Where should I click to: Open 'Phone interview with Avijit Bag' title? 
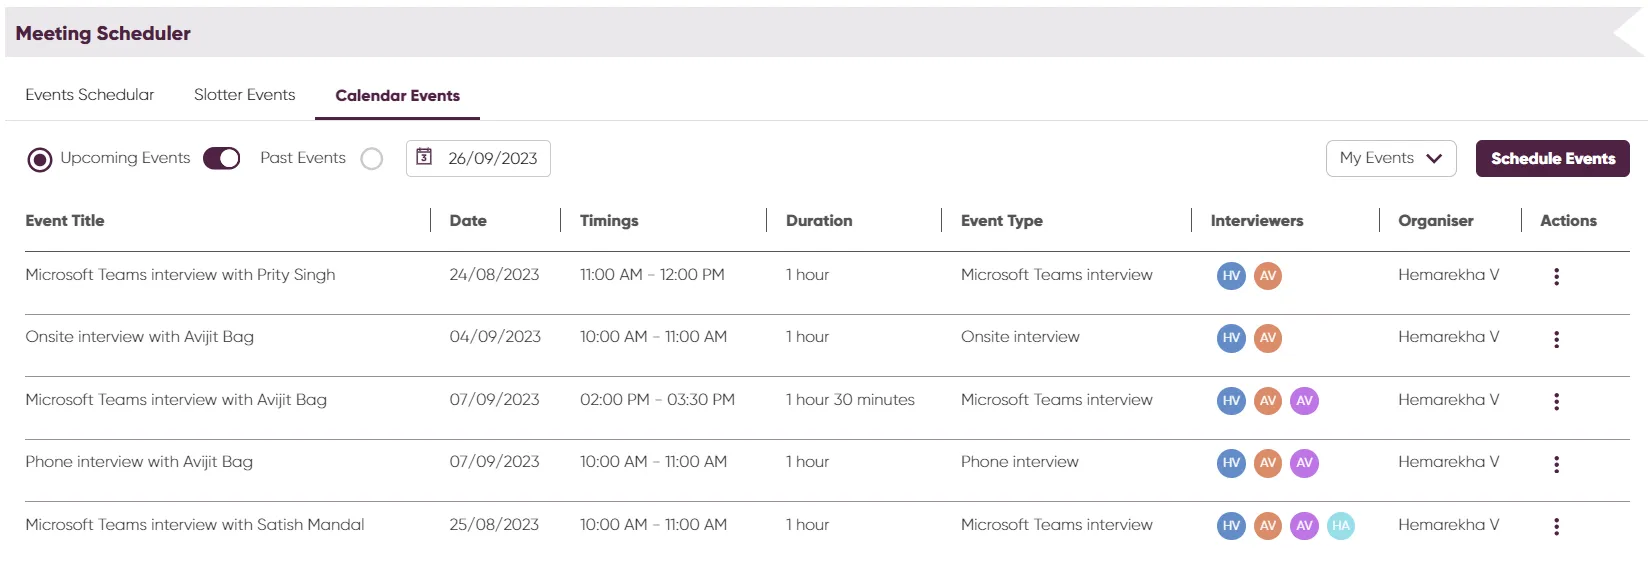coord(139,462)
